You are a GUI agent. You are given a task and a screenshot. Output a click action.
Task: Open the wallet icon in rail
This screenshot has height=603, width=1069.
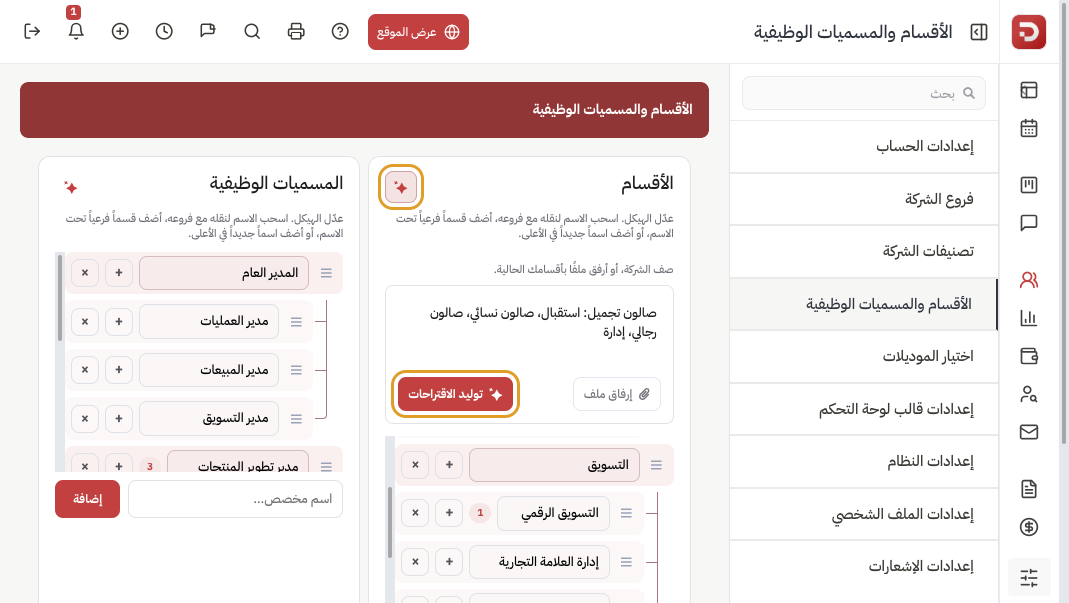(x=1029, y=355)
